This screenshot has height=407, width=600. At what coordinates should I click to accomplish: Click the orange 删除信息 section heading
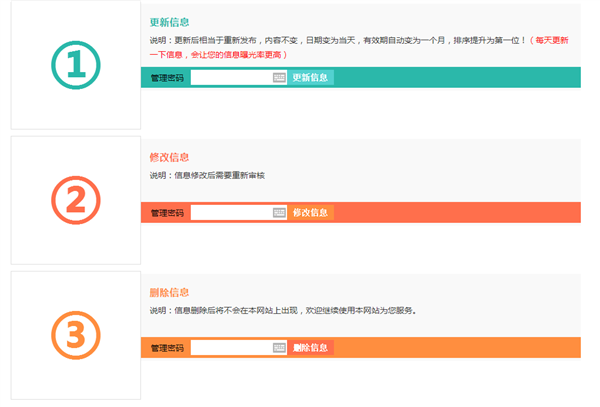170,293
